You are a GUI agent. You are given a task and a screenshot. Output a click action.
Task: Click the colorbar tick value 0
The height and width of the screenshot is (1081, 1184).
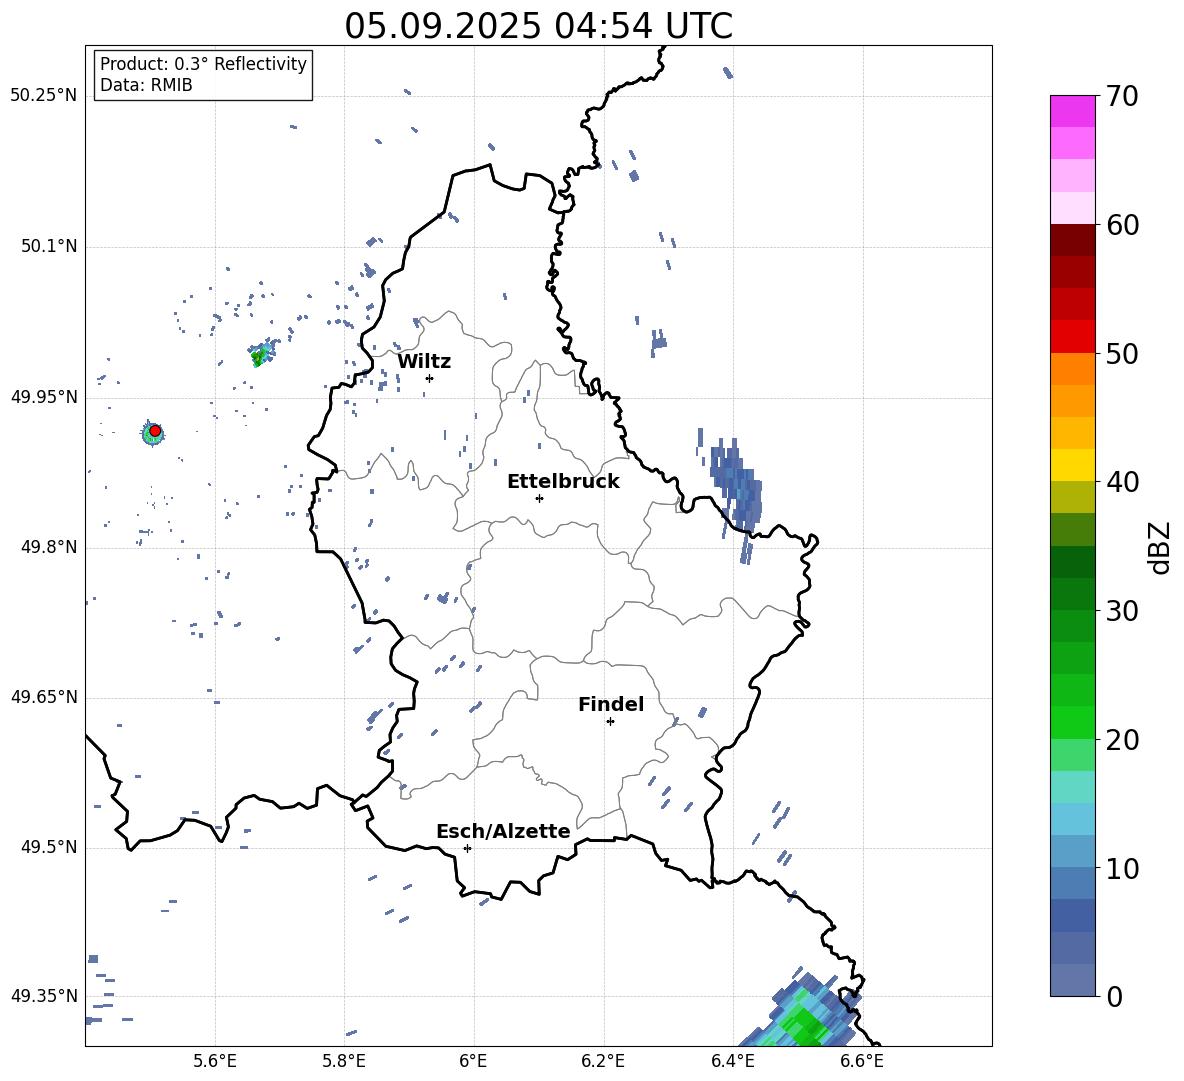point(1114,996)
